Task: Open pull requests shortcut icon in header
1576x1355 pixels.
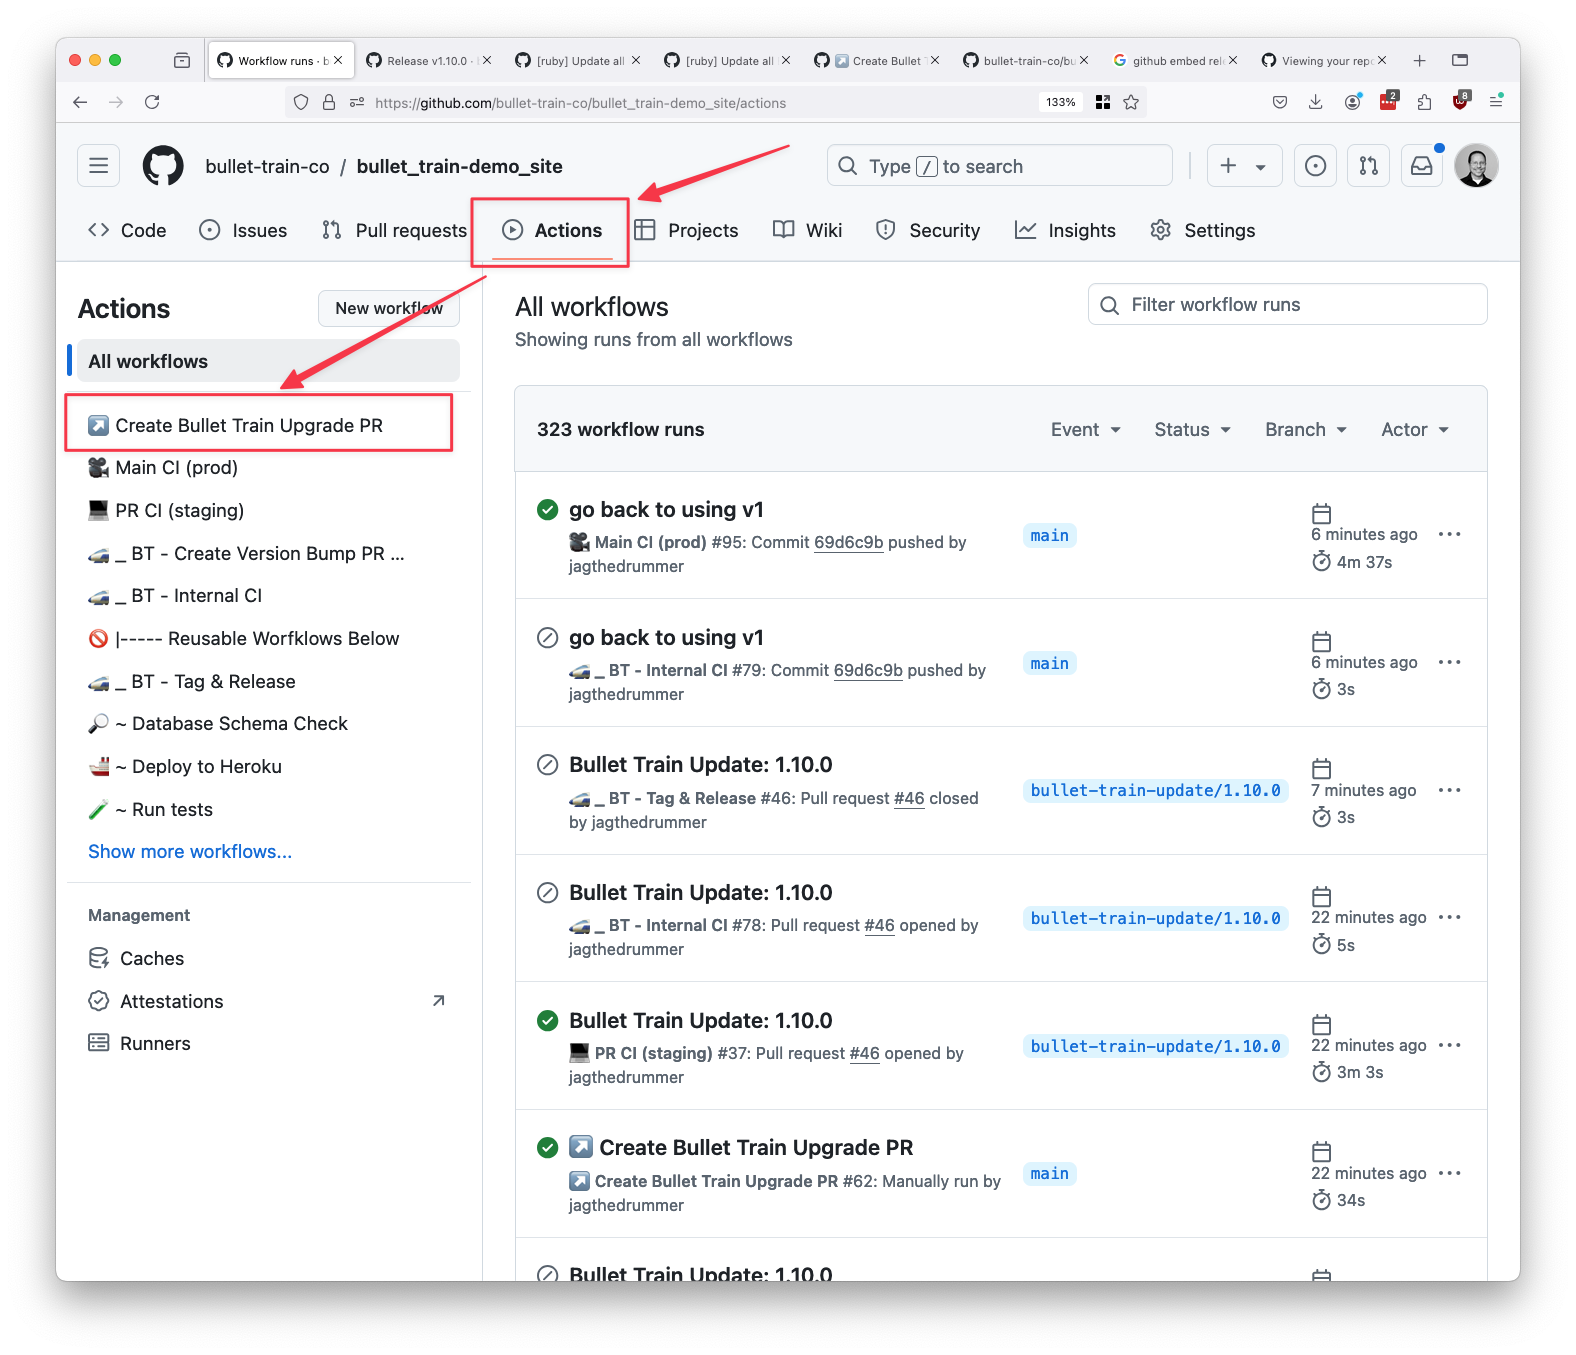Action: pyautogui.click(x=1368, y=166)
